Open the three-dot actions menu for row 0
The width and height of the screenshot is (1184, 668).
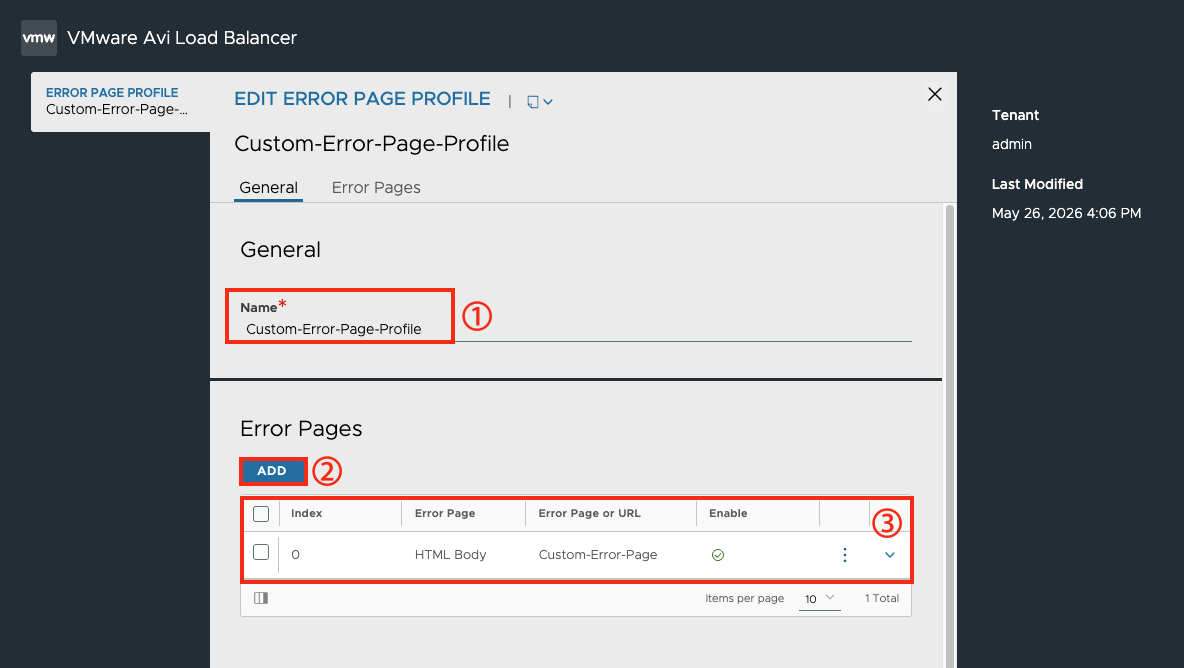(844, 555)
